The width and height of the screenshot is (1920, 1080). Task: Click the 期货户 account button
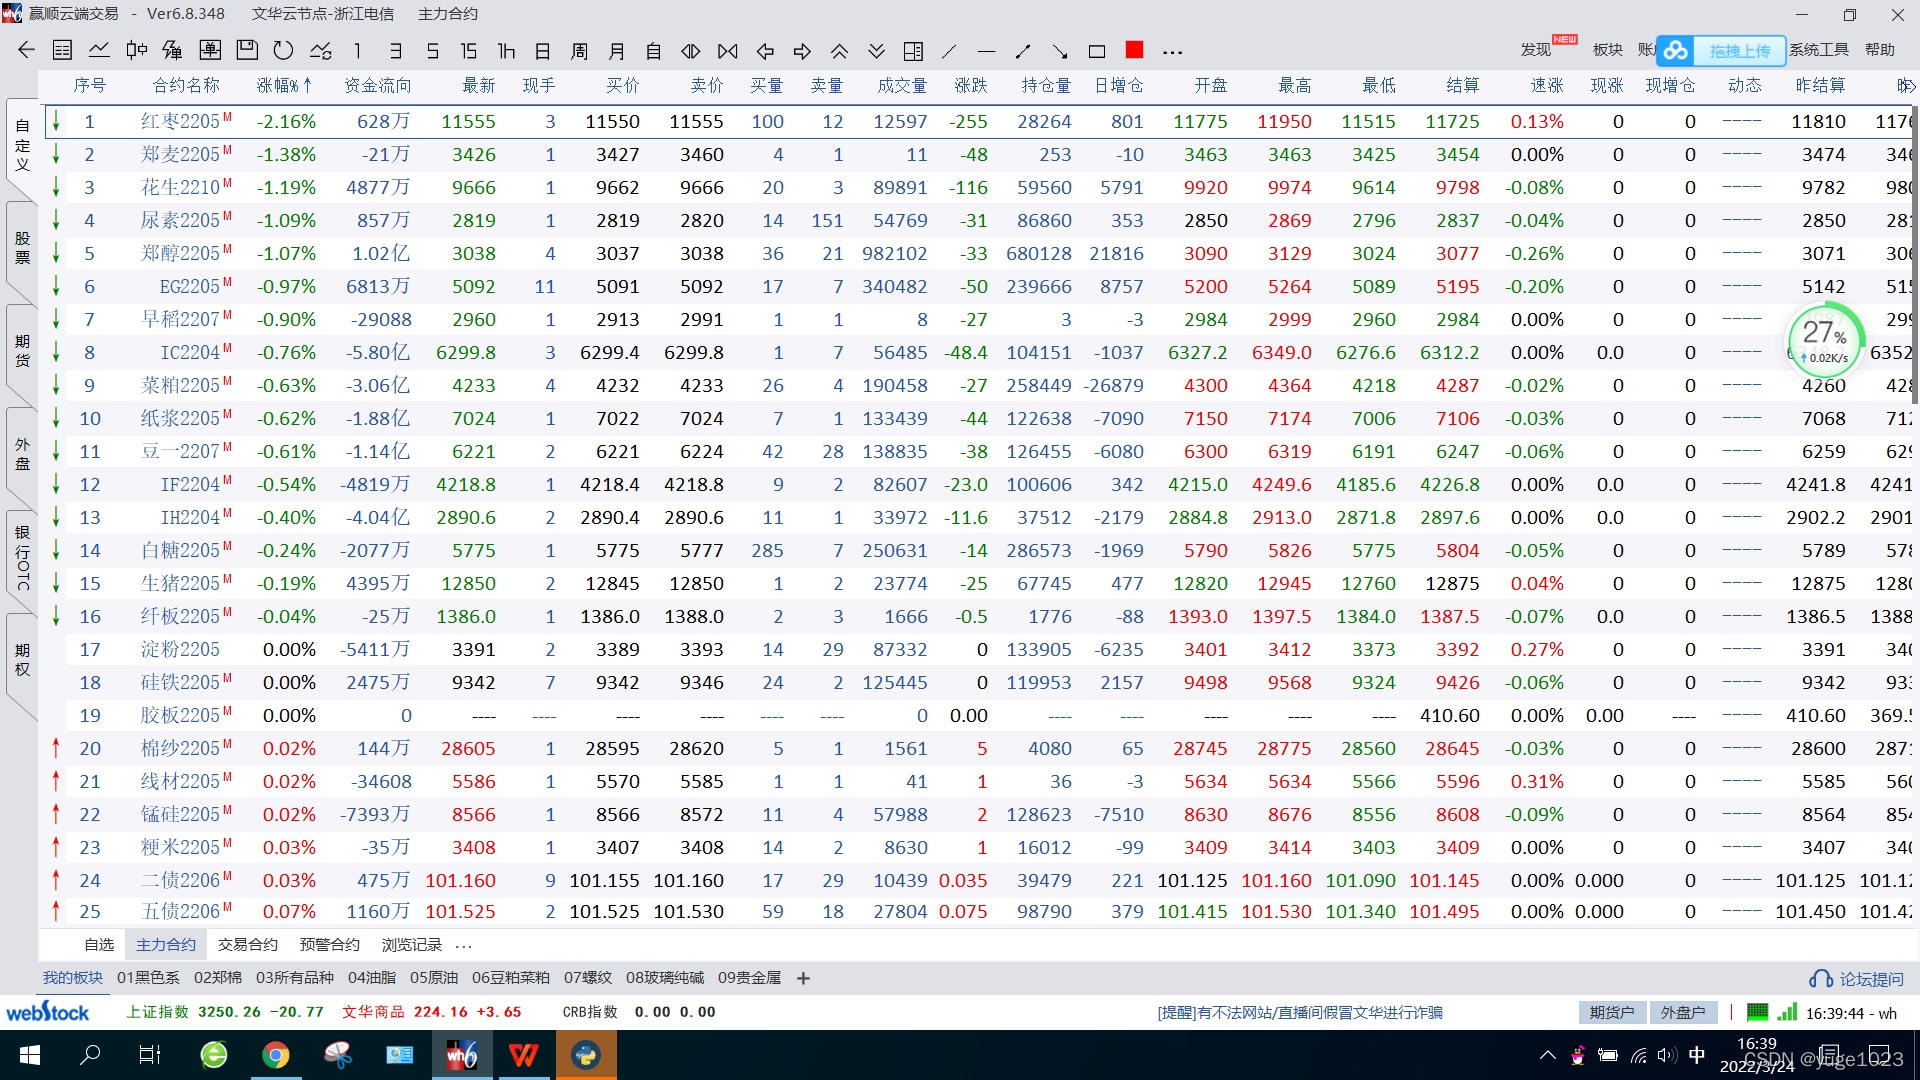1612,1012
